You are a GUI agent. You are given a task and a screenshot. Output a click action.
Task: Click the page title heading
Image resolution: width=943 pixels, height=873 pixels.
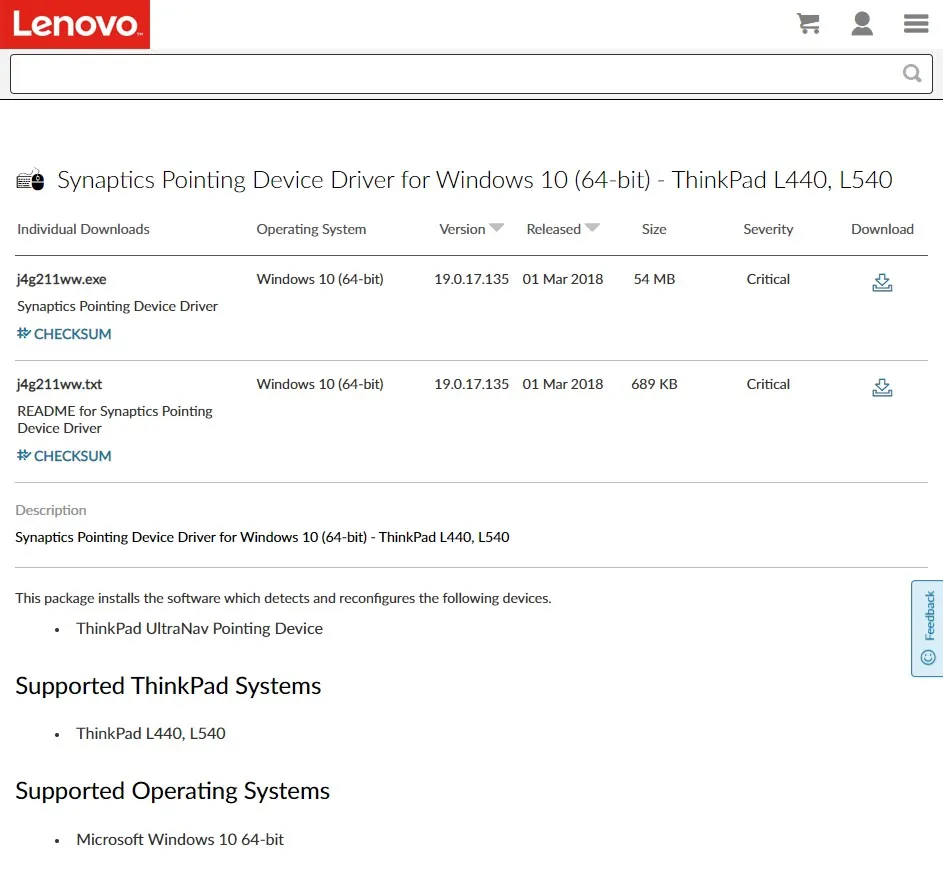475,180
